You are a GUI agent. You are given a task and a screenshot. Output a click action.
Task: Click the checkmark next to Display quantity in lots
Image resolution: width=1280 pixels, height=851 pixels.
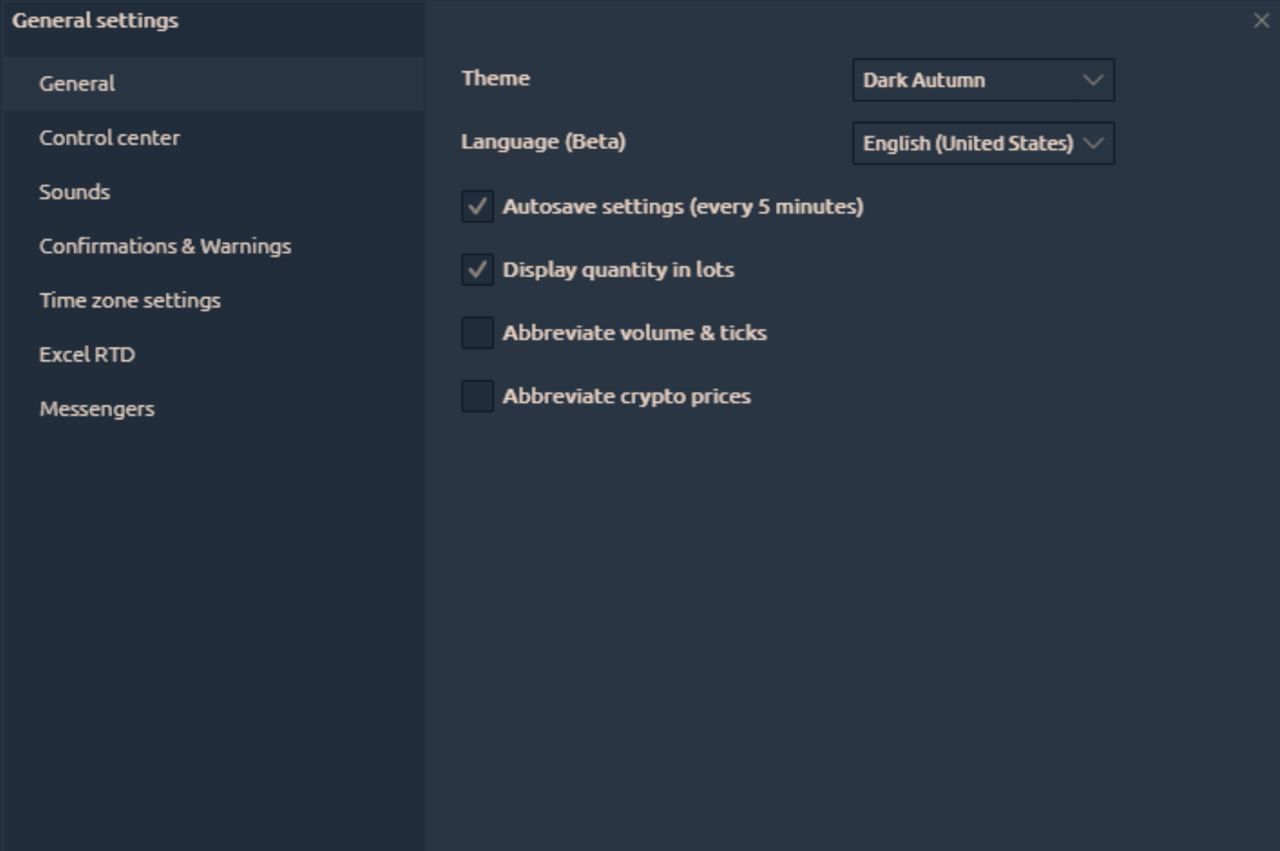[478, 270]
